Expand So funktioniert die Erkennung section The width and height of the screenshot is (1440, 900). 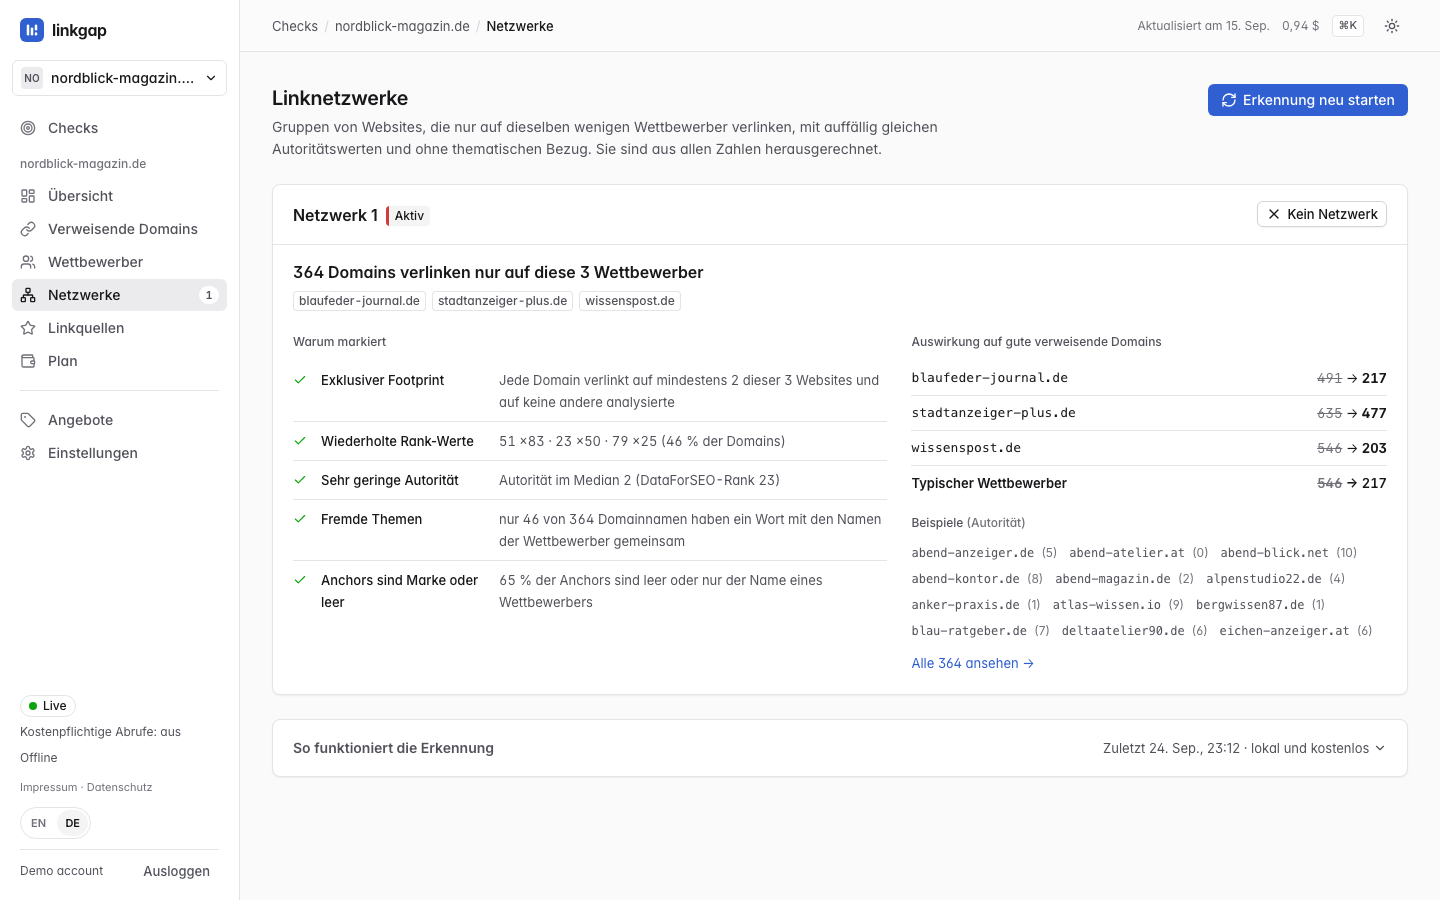click(840, 748)
